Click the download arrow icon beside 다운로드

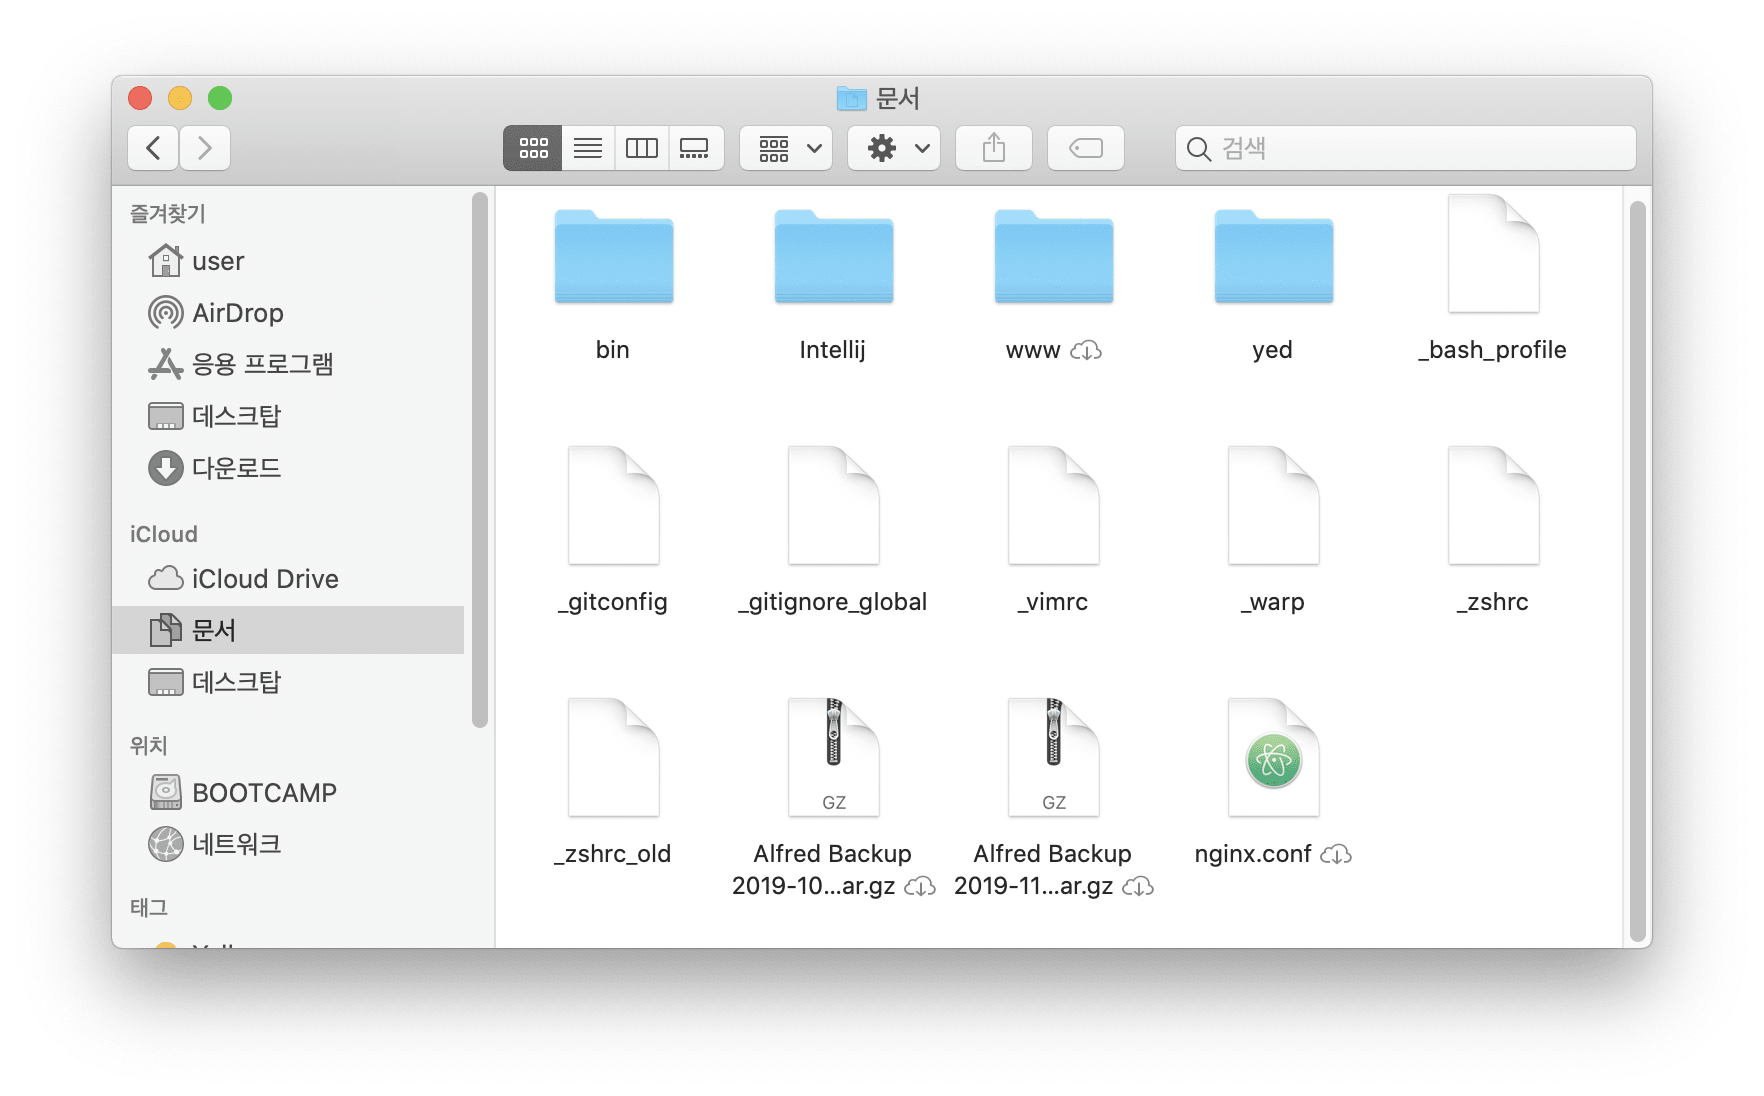click(x=165, y=468)
